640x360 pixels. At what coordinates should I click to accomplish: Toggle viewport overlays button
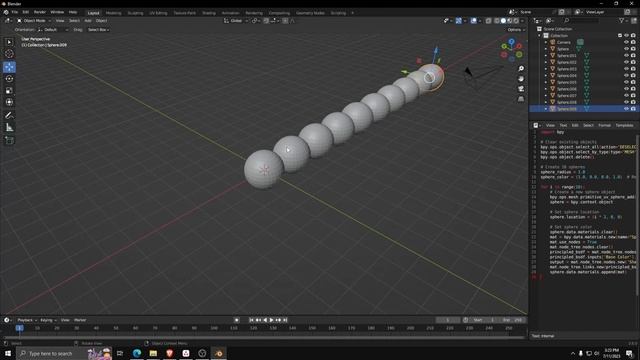click(x=473, y=20)
